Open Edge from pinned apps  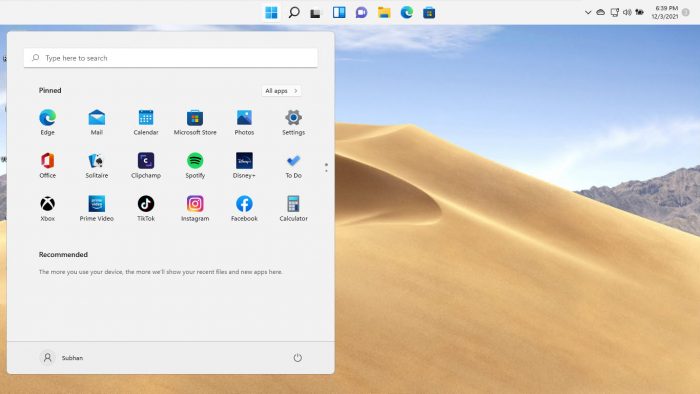pyautogui.click(x=47, y=121)
